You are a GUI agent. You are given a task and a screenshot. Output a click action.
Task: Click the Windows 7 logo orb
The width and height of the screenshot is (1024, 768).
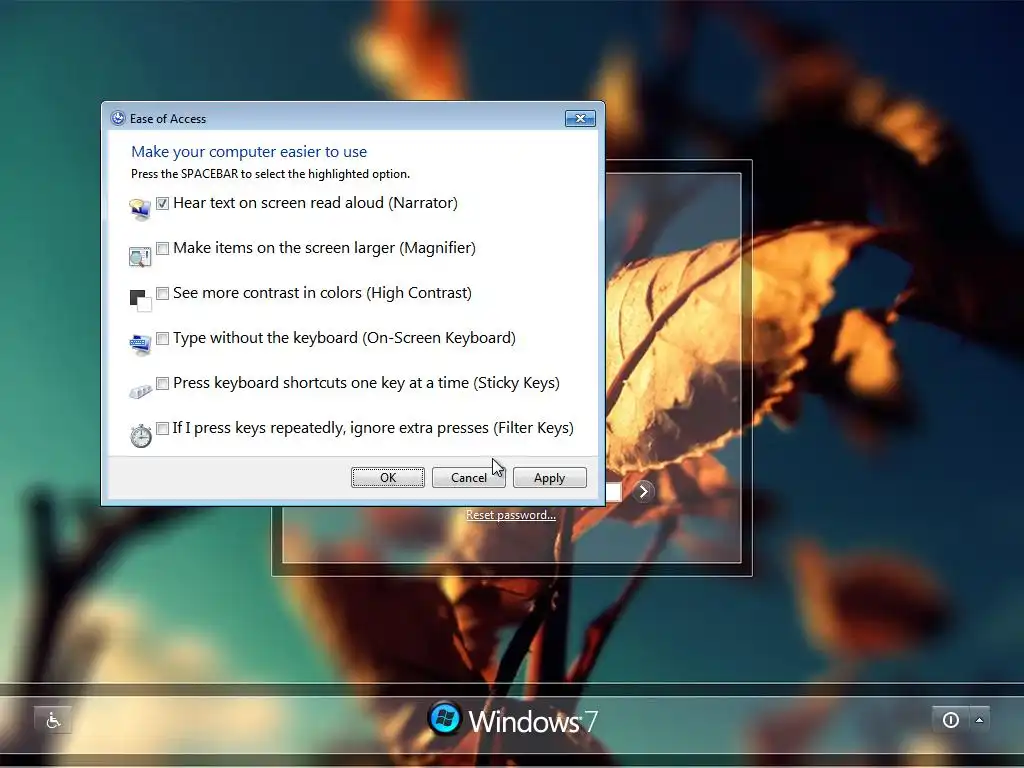point(445,719)
